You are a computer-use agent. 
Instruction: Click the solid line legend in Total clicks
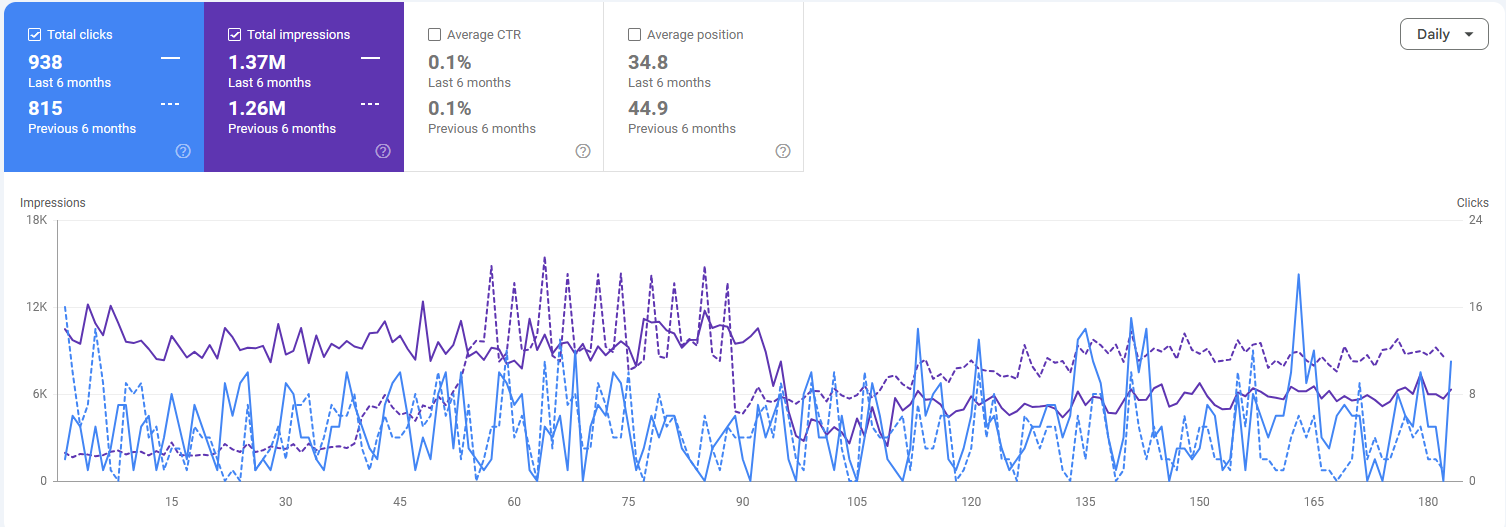170,58
